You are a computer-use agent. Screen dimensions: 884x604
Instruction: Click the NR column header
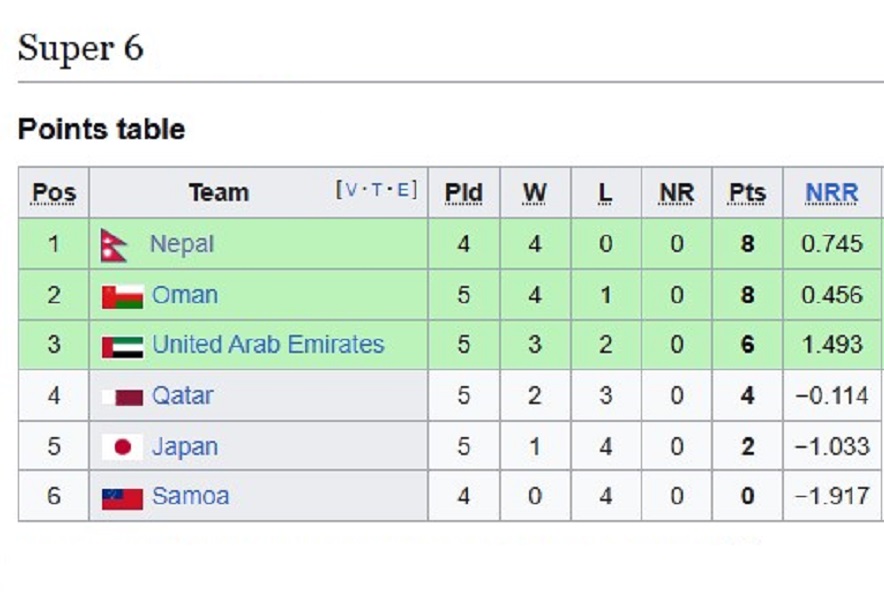pos(676,193)
